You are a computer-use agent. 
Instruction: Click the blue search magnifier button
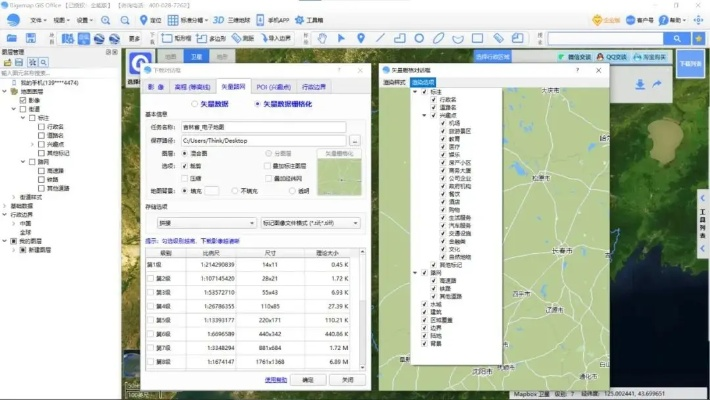click(x=676, y=39)
